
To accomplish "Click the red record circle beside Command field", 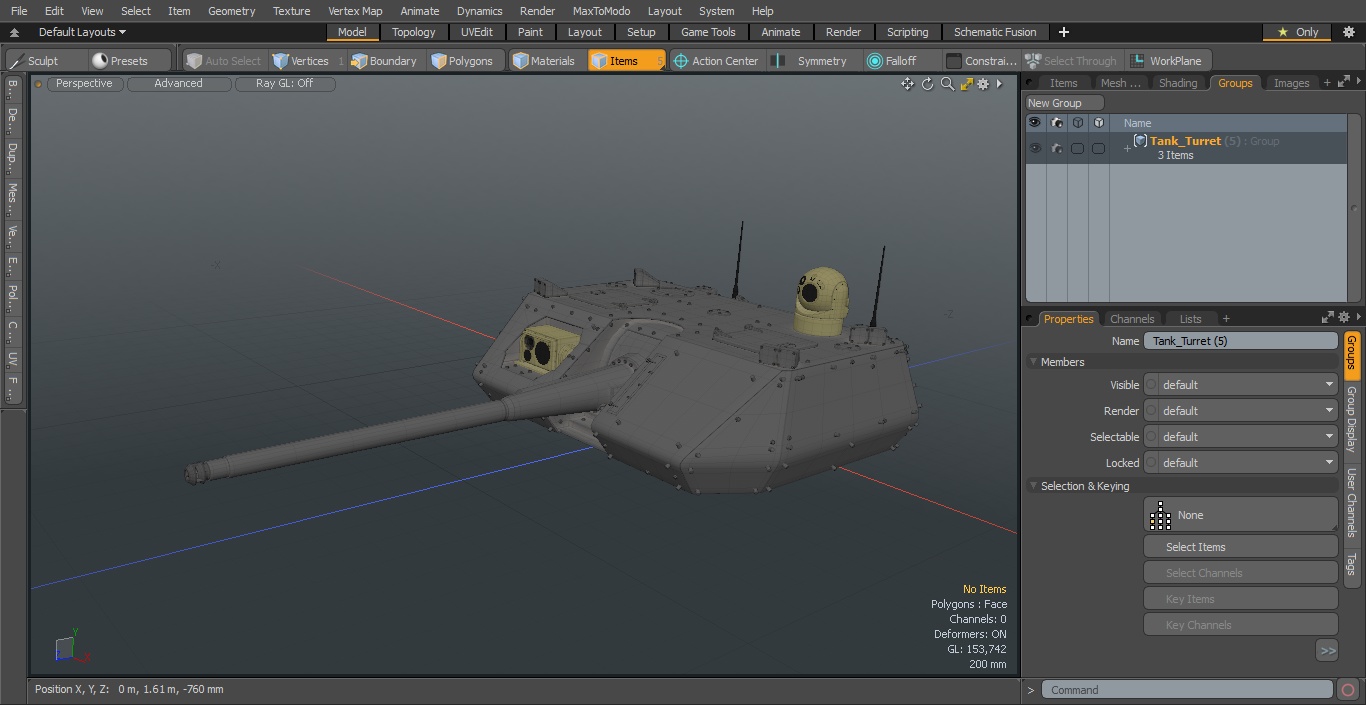I will point(1348,690).
